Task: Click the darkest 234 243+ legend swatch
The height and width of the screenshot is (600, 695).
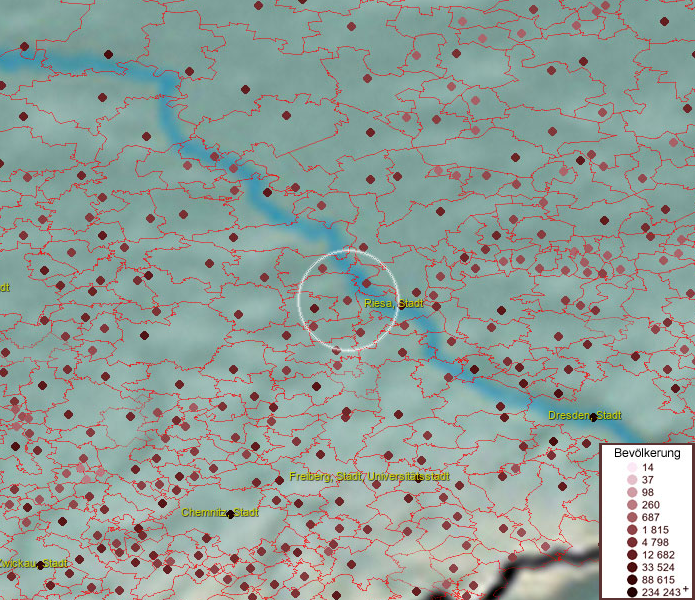Action: (x=632, y=591)
